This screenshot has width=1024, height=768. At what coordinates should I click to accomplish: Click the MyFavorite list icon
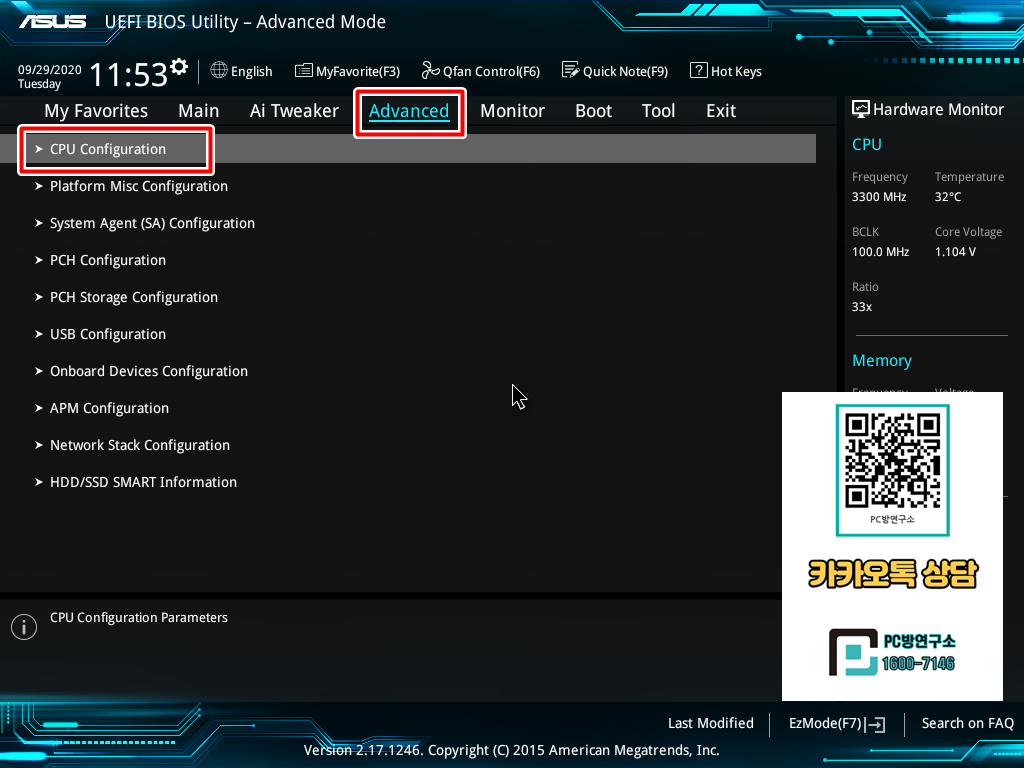[304, 71]
